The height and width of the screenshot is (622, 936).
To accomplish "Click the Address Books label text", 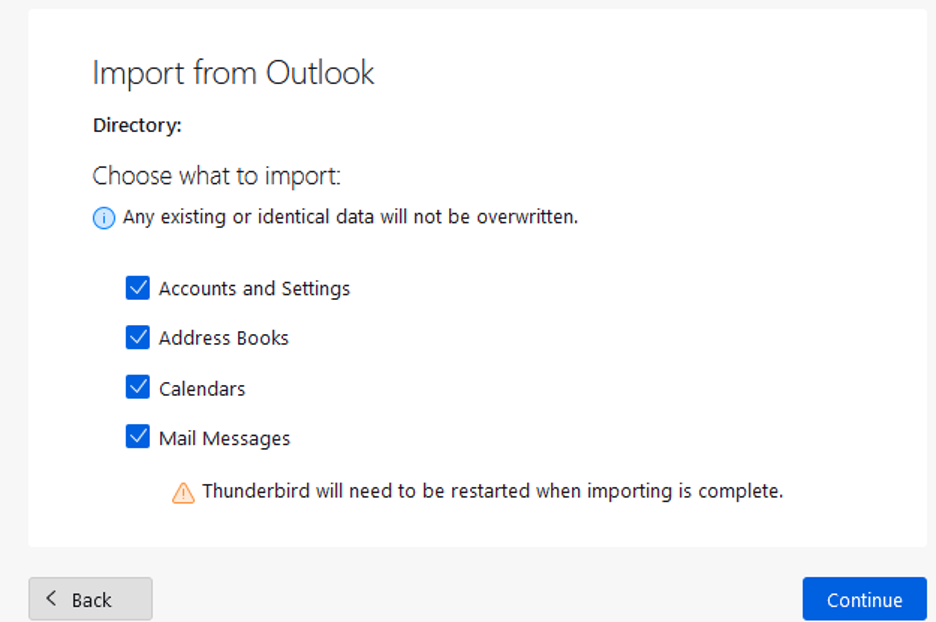I will coord(223,339).
